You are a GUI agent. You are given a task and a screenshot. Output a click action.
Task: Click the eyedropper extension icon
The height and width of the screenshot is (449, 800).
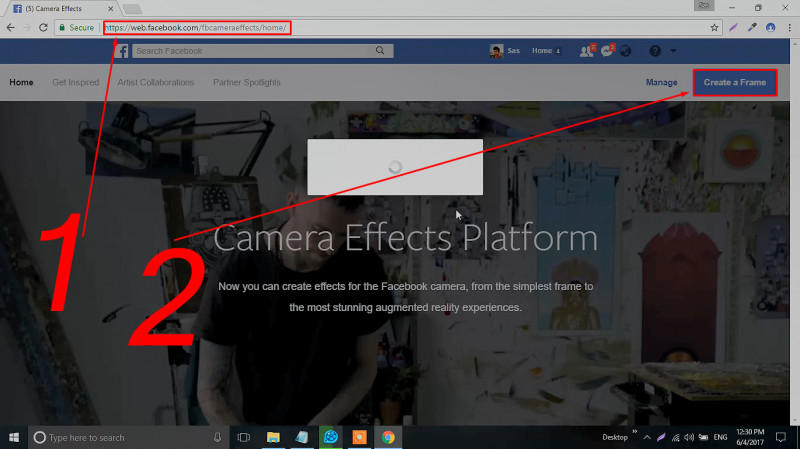[x=752, y=28]
